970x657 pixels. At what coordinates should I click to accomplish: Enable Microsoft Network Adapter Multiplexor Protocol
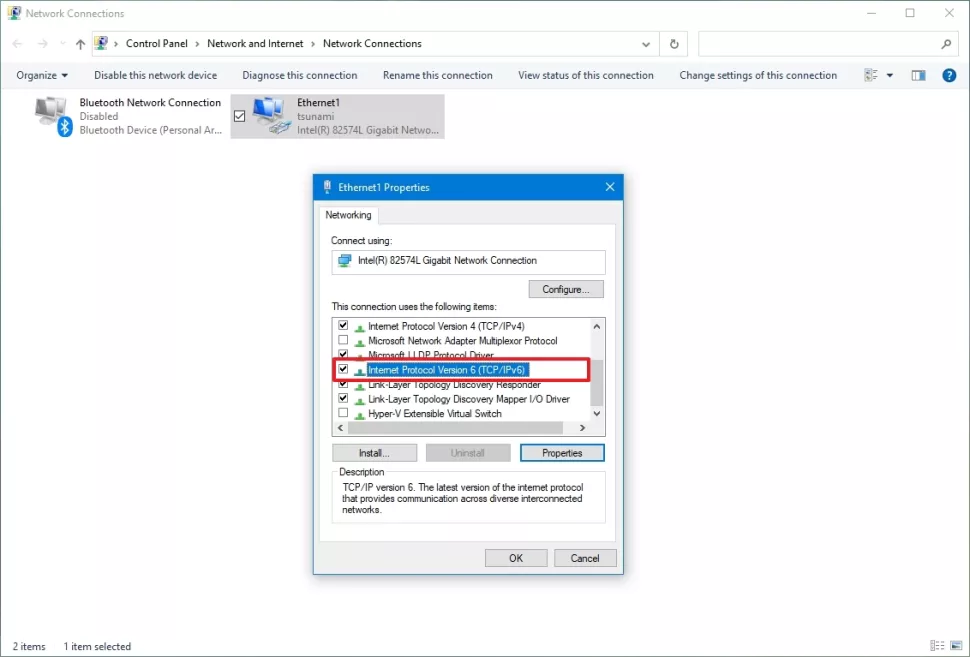(x=343, y=340)
